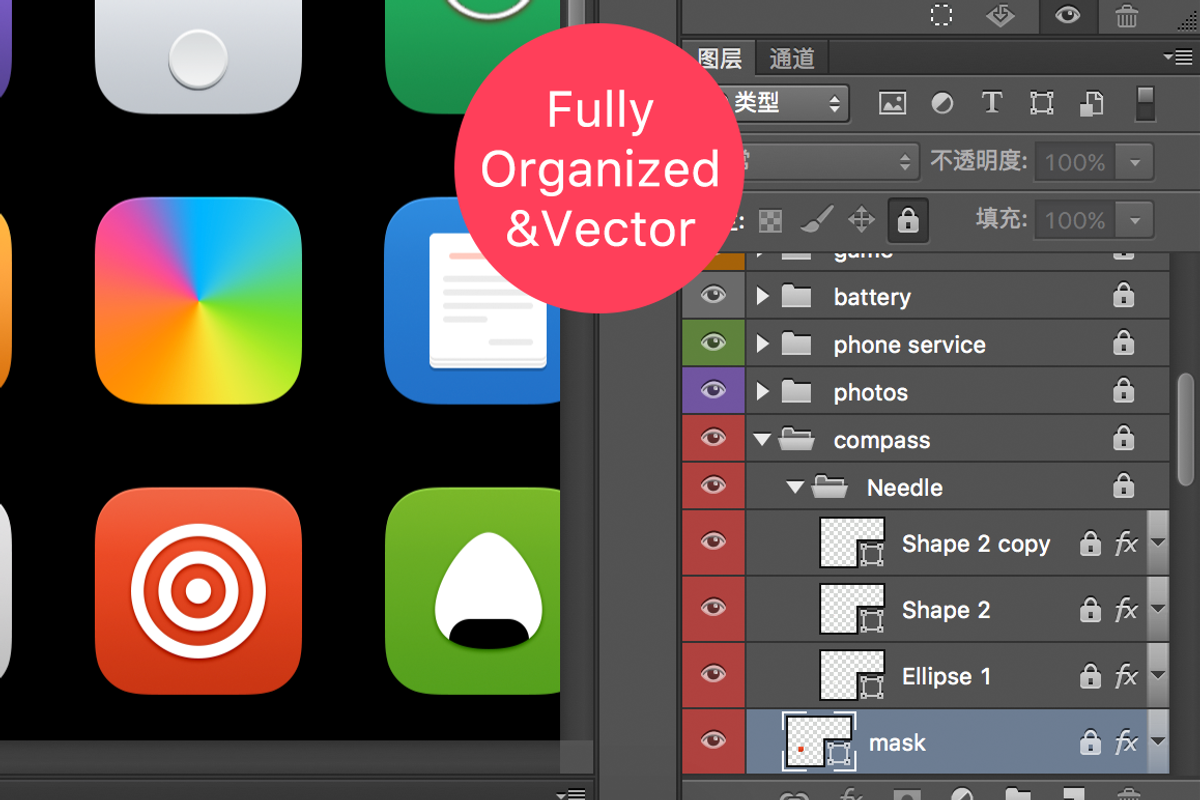Filter layers by pixel image layers

click(x=892, y=103)
